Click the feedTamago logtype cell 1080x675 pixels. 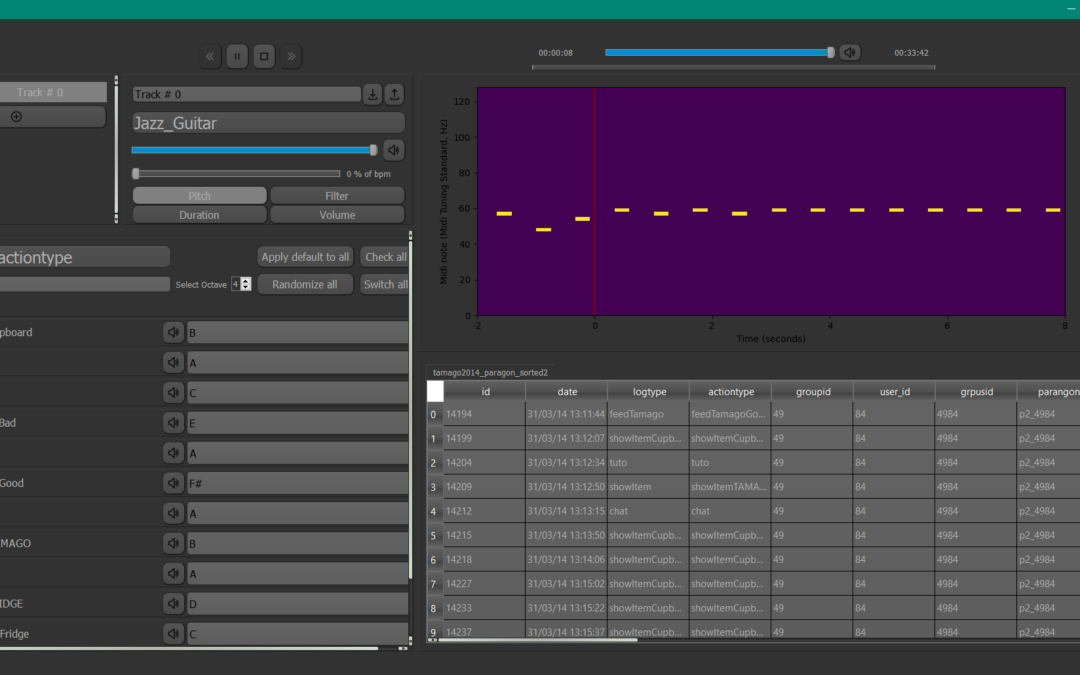click(x=648, y=414)
